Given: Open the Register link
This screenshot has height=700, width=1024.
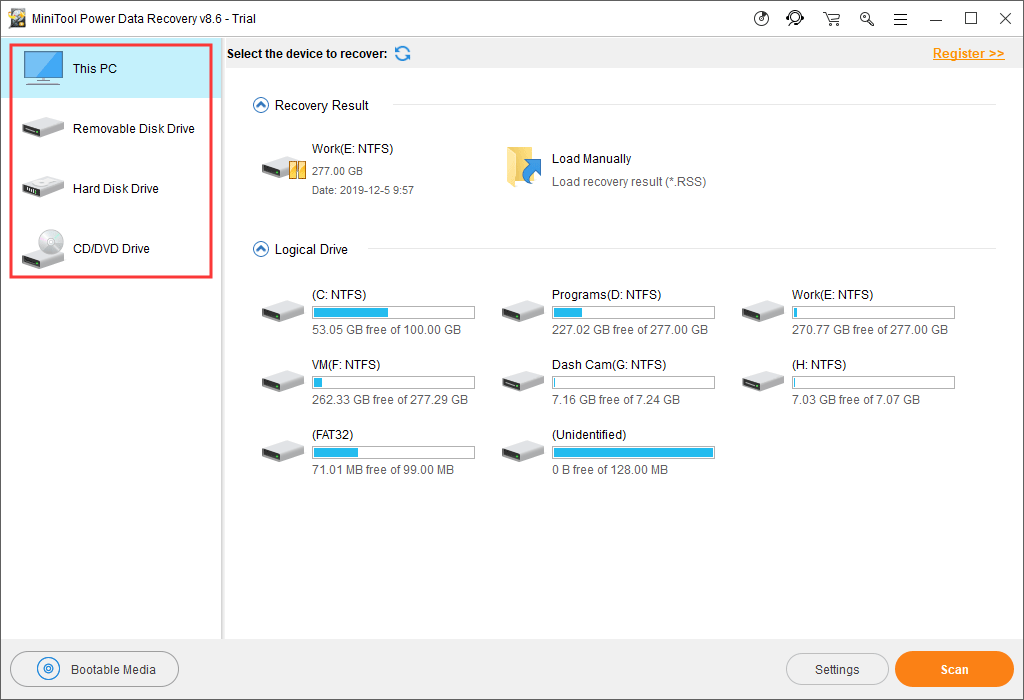Looking at the screenshot, I should click(x=968, y=53).
